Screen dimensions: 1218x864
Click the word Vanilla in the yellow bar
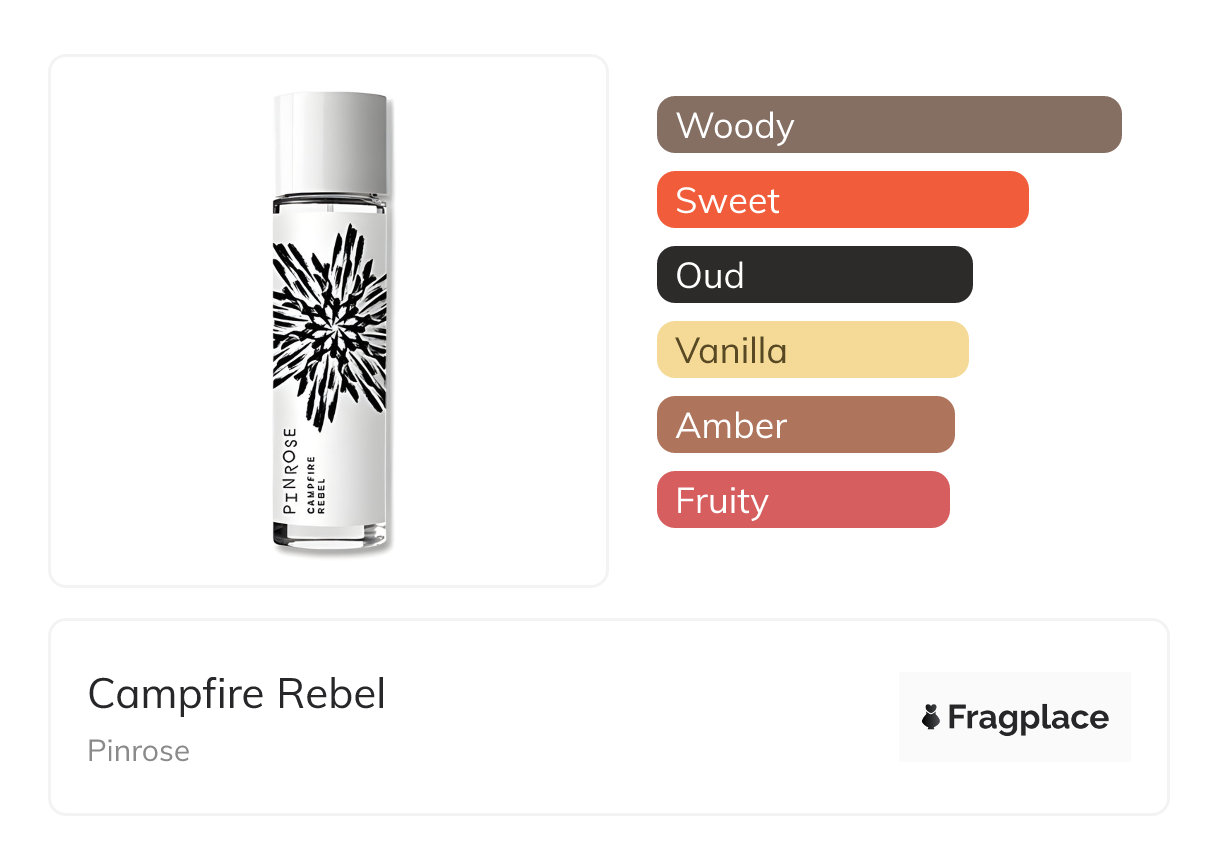coord(731,351)
